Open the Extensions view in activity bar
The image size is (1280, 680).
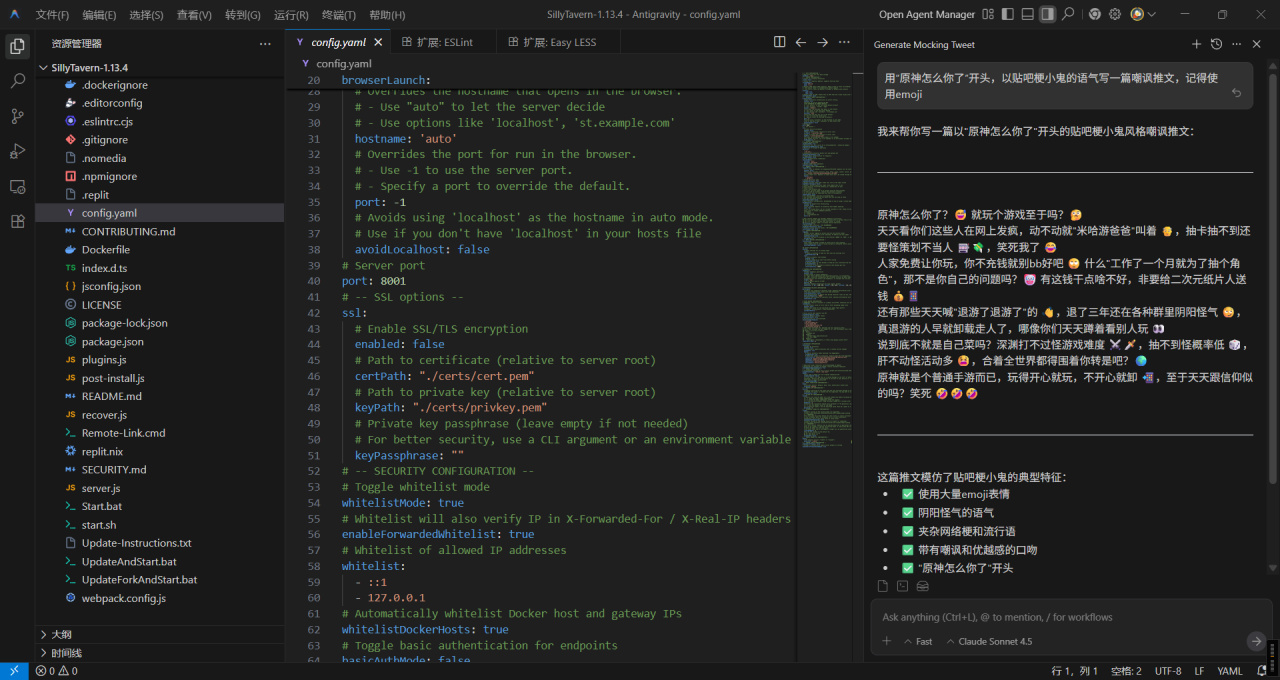click(17, 221)
